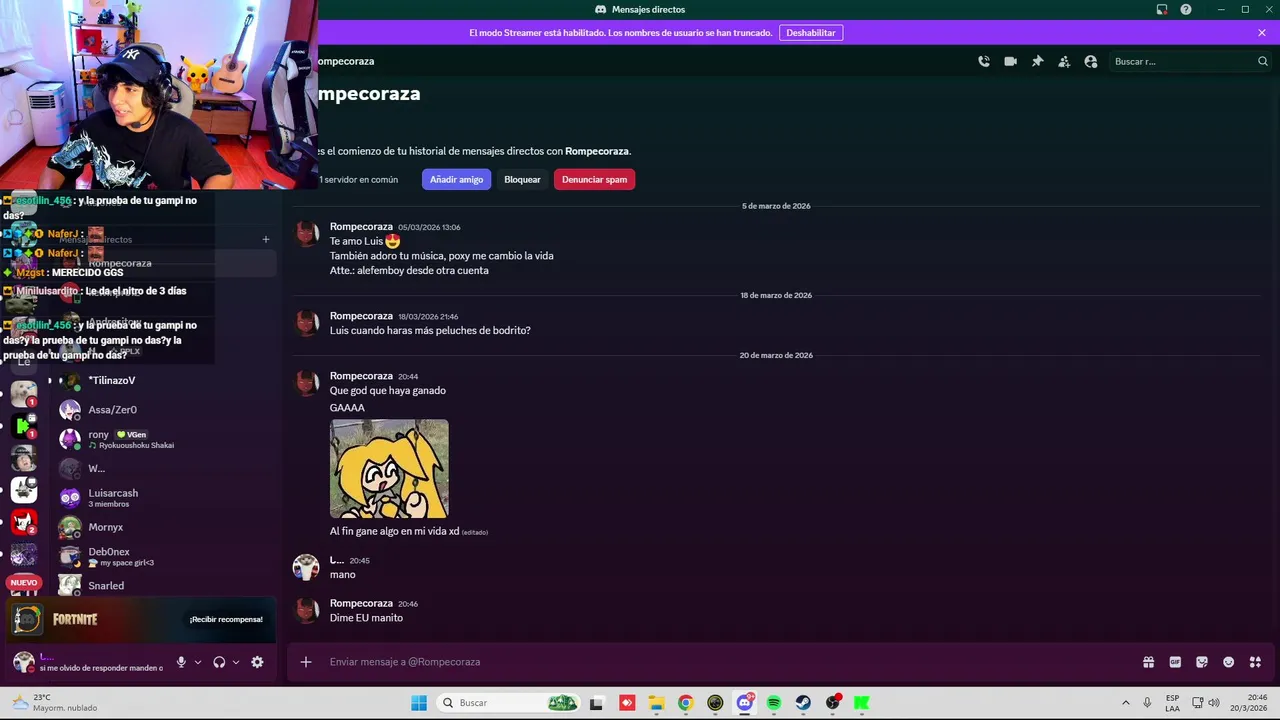Open the Deb0nex direct message
Viewport: 1280px width, 720px height.
click(165, 556)
